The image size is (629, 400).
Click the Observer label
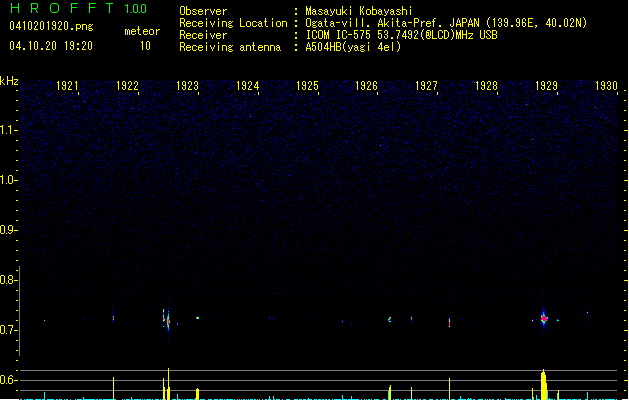203,11
